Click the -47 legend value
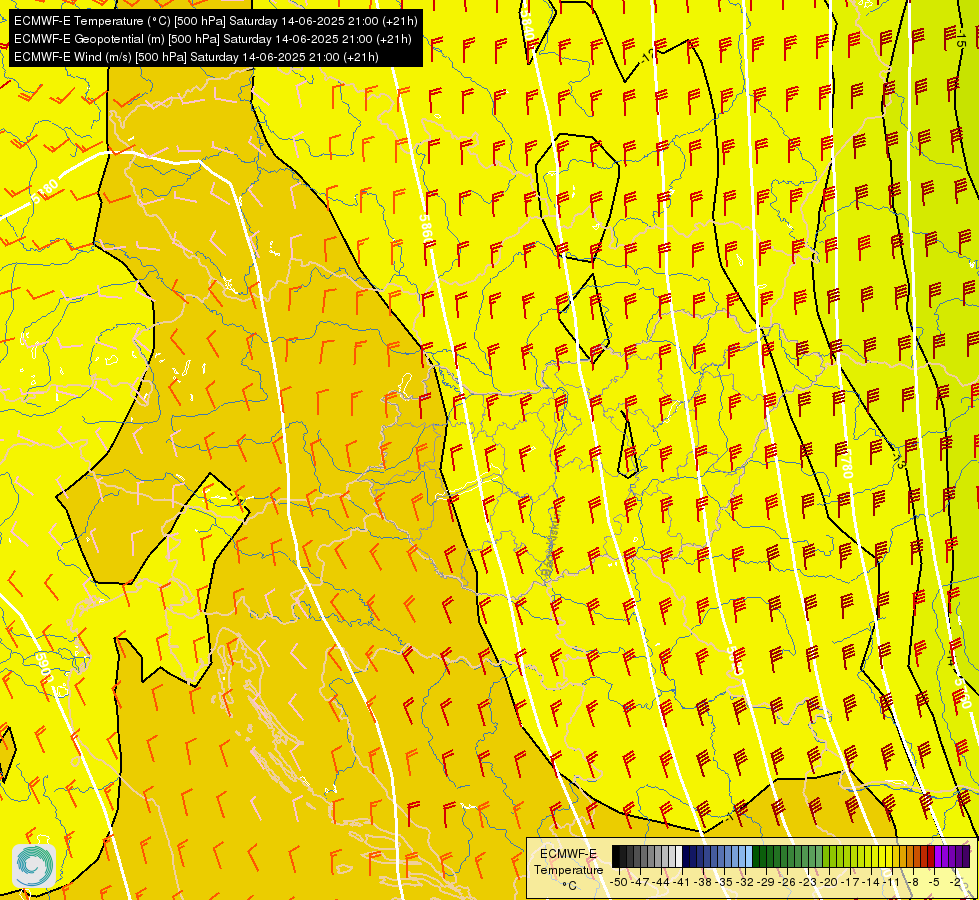Screen dimensions: 979x900 pyautogui.click(x=640, y=882)
